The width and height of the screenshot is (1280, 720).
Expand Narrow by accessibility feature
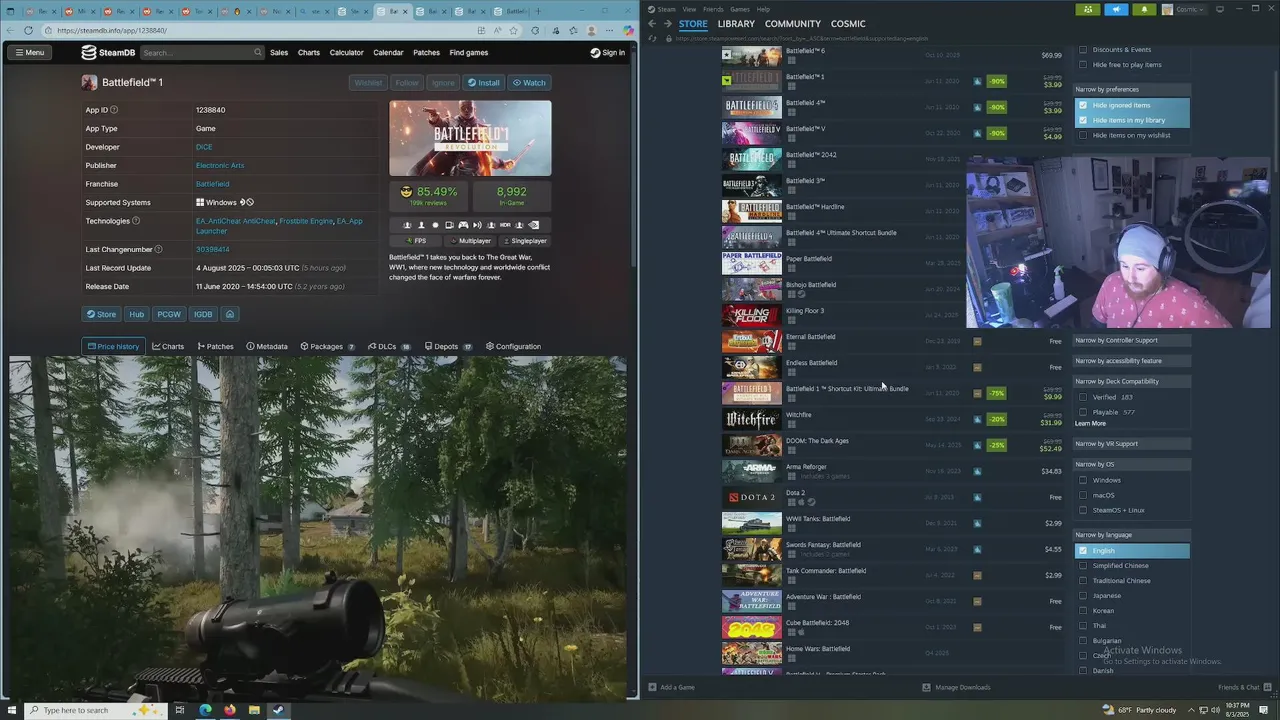coord(1131,361)
